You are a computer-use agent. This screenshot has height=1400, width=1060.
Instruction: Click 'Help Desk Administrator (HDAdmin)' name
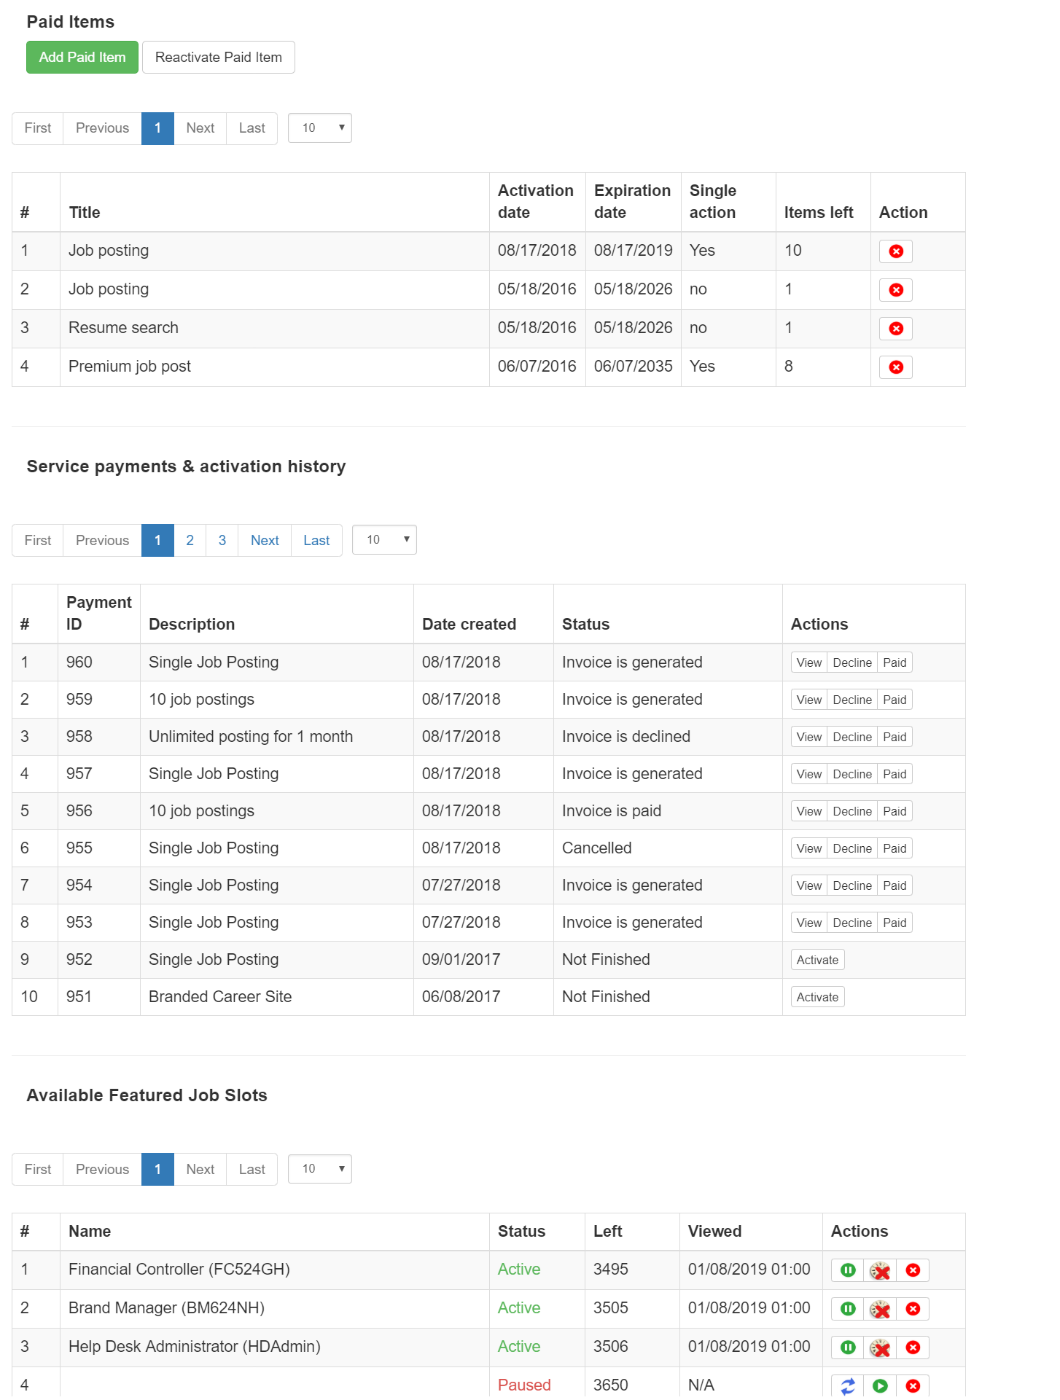(194, 1347)
